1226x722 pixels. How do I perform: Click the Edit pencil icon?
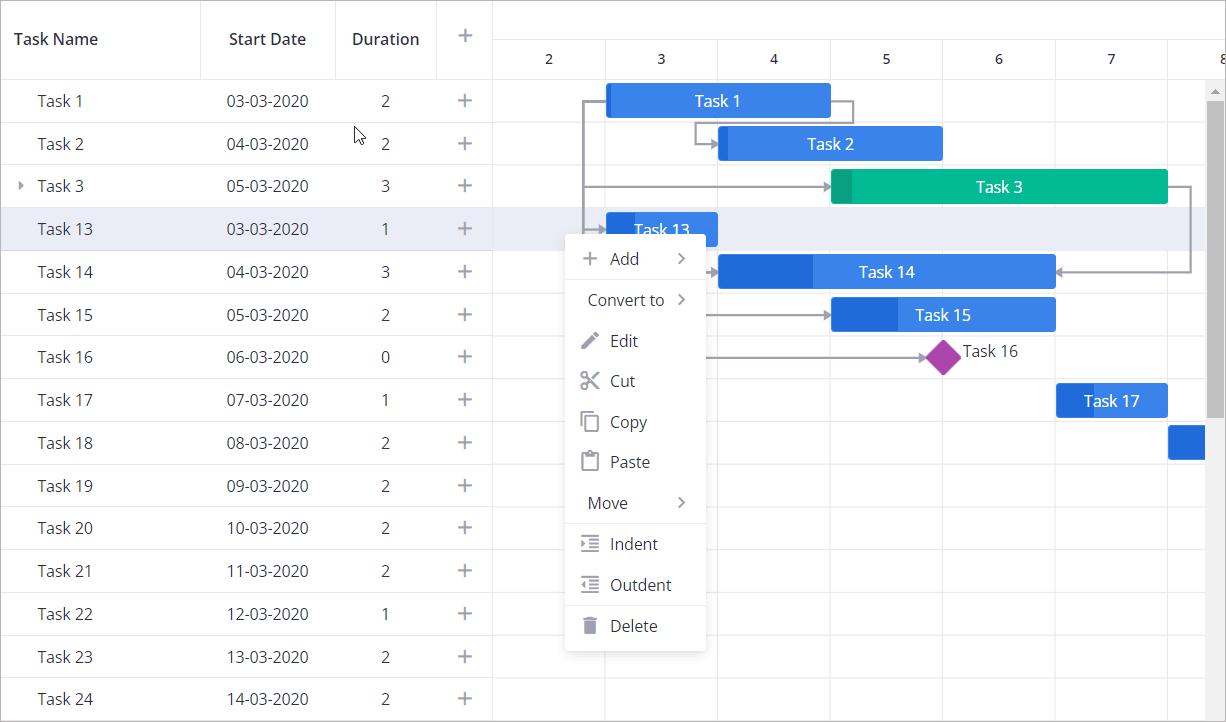click(x=589, y=340)
